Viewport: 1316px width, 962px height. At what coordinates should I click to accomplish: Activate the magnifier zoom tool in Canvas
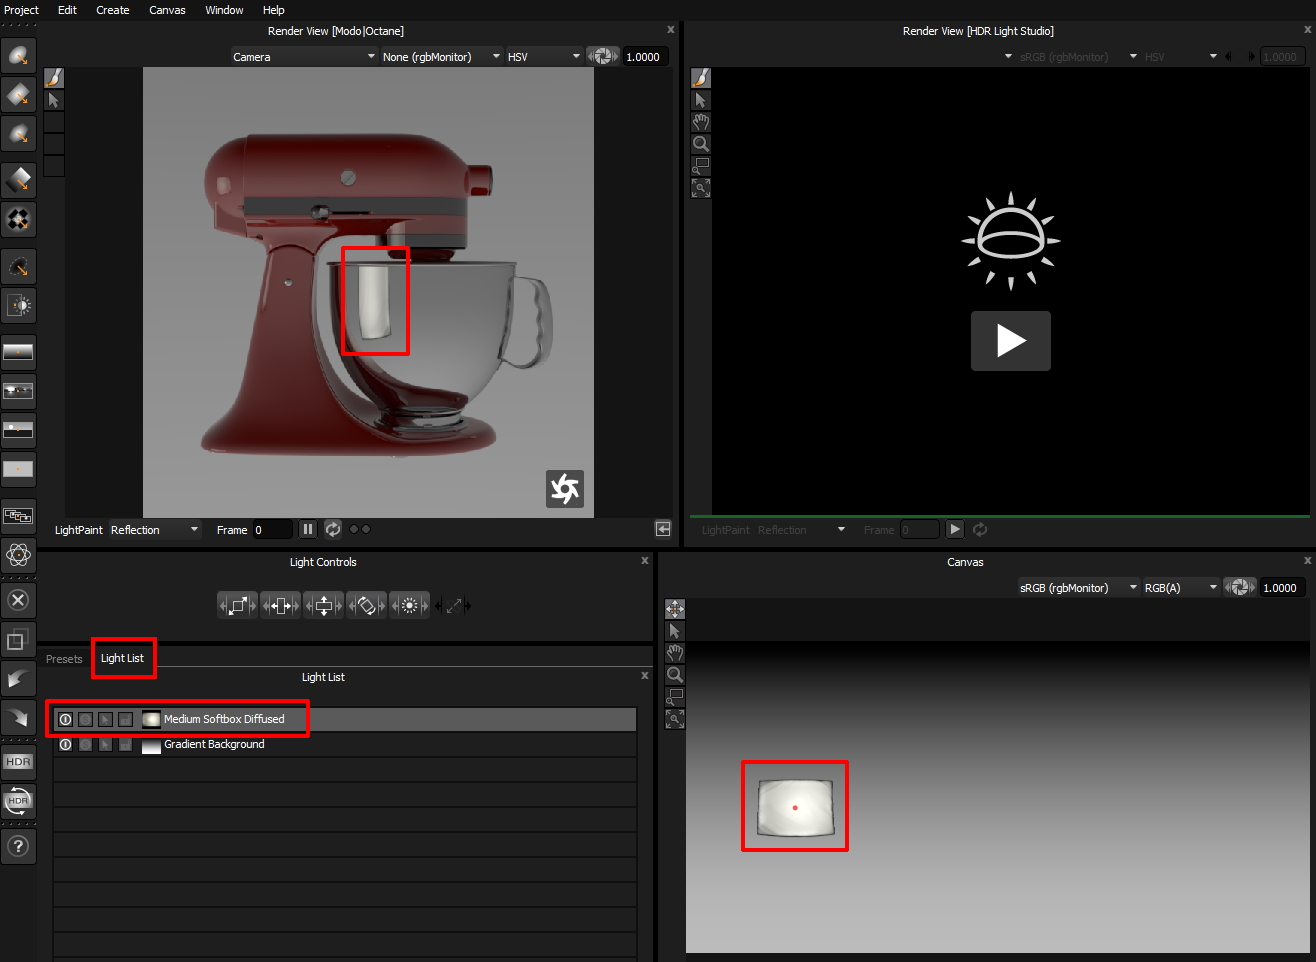click(x=675, y=675)
